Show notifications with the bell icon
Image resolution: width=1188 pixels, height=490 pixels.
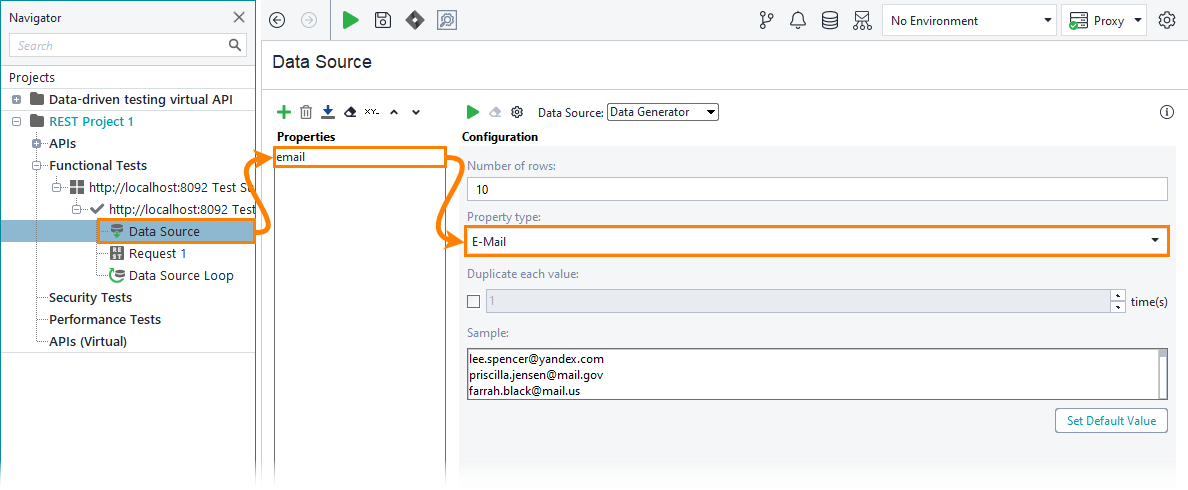pos(798,20)
